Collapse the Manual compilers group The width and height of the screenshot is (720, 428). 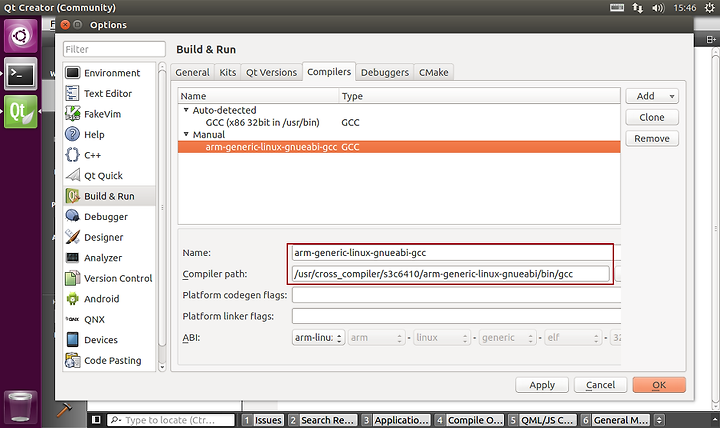[x=186, y=135]
